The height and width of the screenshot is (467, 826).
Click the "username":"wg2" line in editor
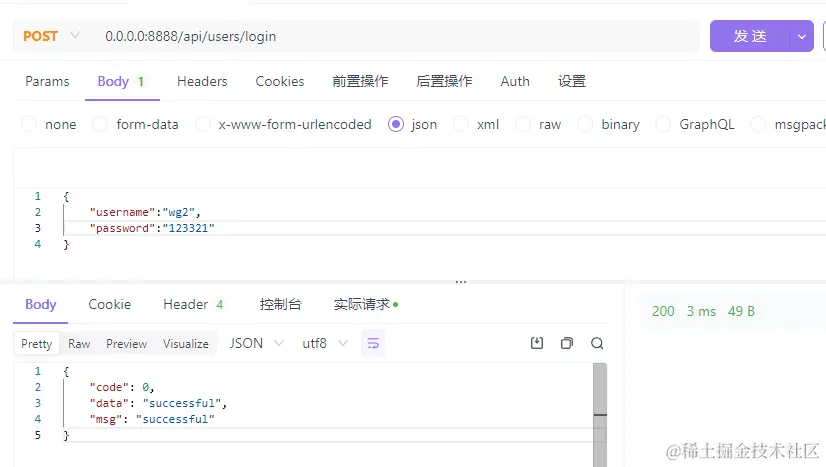coord(145,212)
